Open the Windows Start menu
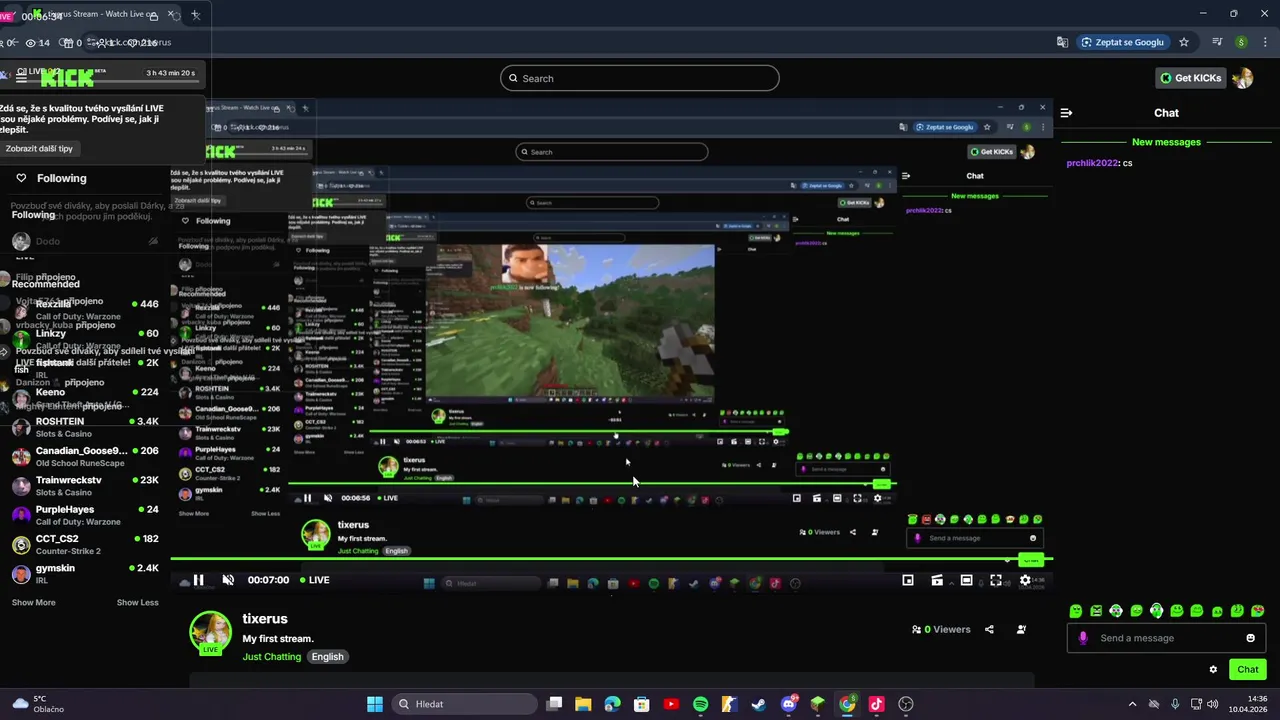Screen dimensions: 1280x720 pos(375,704)
